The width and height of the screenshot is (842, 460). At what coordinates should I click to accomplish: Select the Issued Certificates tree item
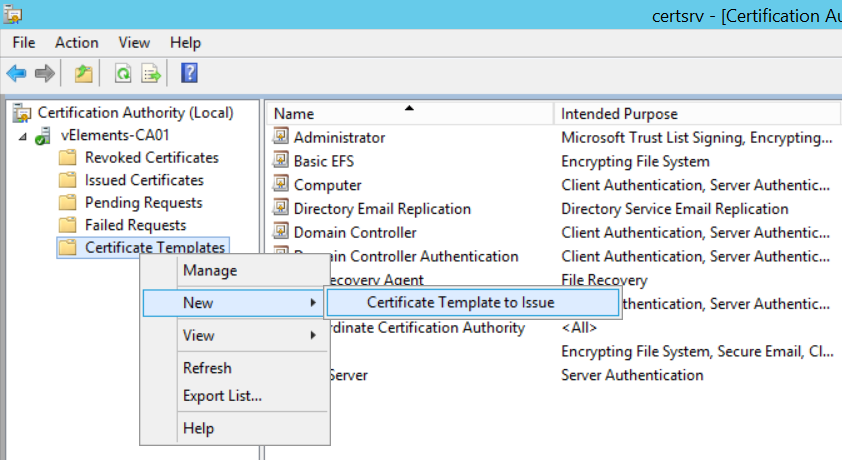[144, 180]
